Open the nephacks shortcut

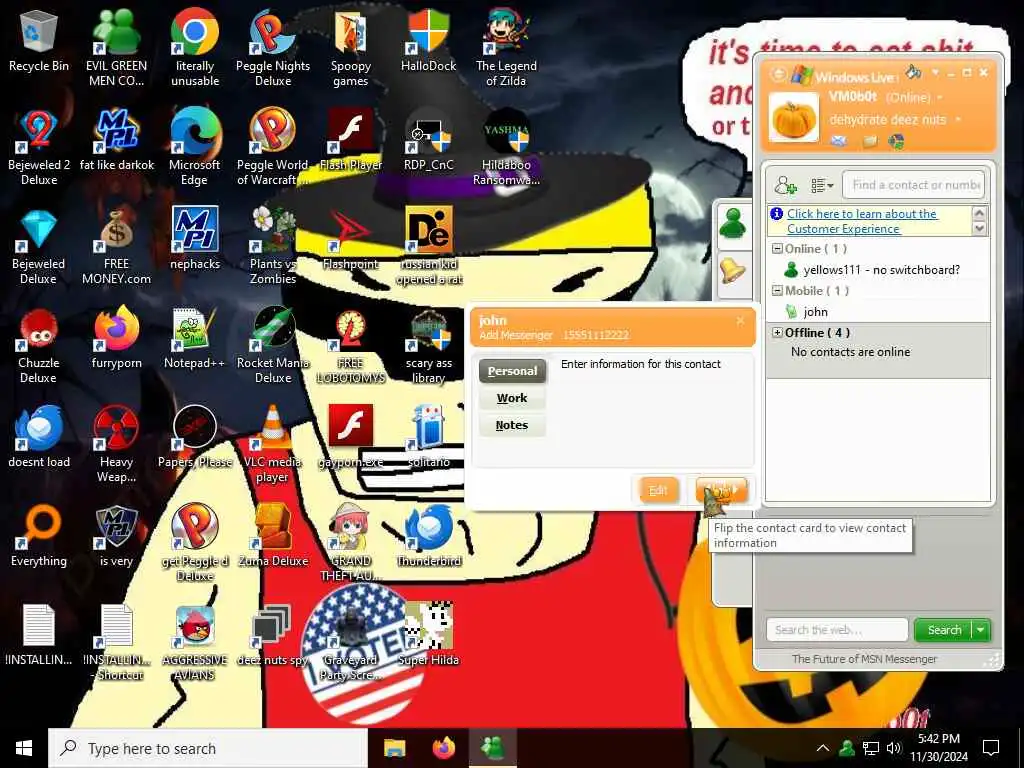pos(195,239)
